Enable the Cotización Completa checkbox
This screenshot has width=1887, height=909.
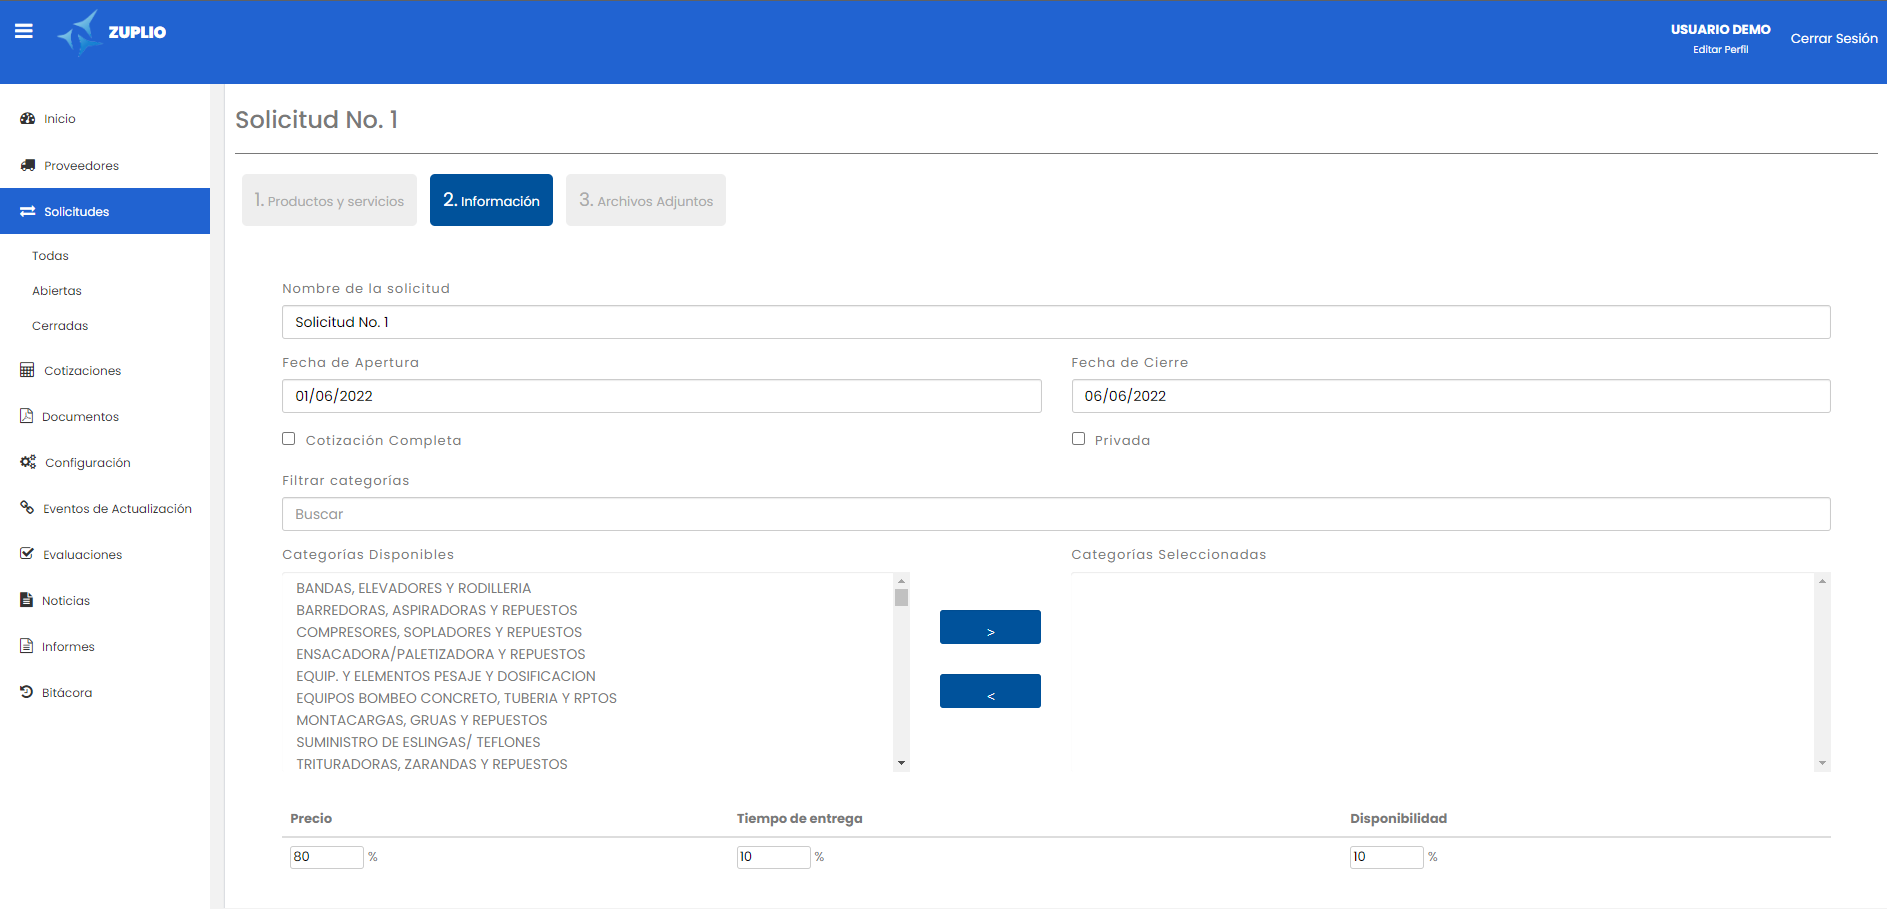pos(289,439)
